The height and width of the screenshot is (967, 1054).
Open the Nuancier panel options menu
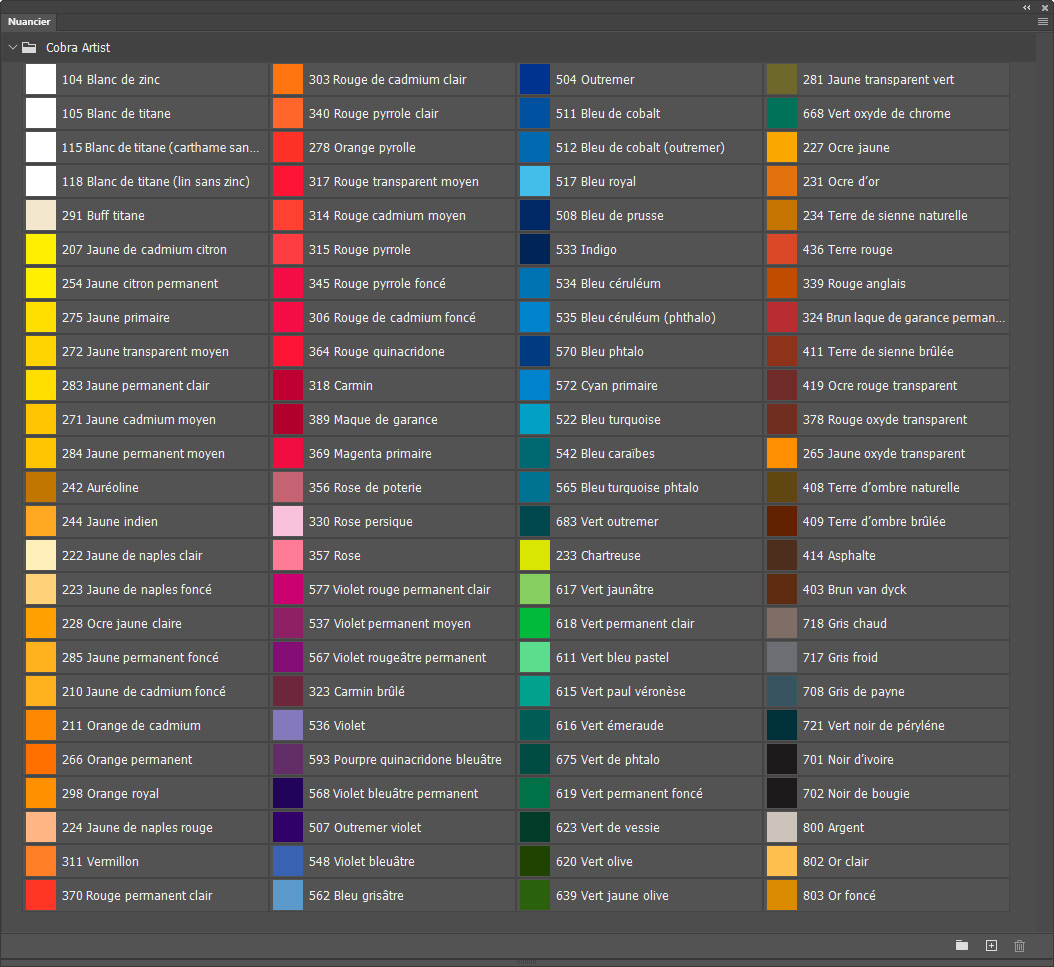(x=1043, y=22)
